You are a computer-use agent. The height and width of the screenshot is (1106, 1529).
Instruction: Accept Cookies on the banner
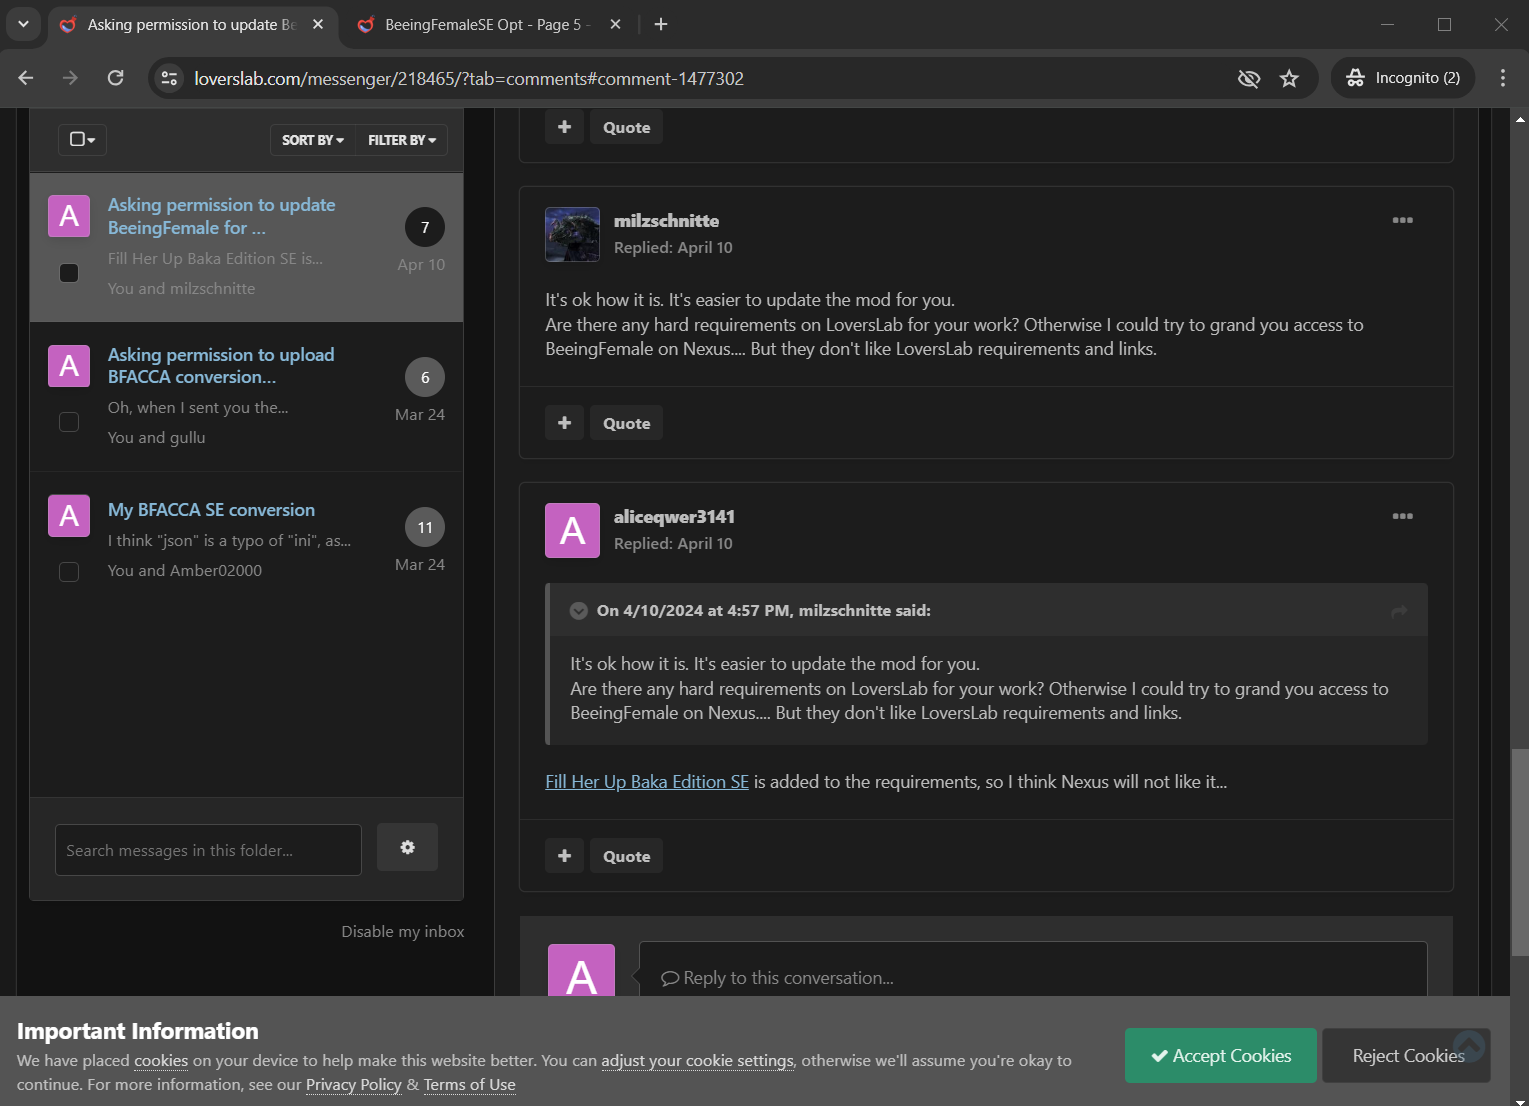point(1220,1056)
